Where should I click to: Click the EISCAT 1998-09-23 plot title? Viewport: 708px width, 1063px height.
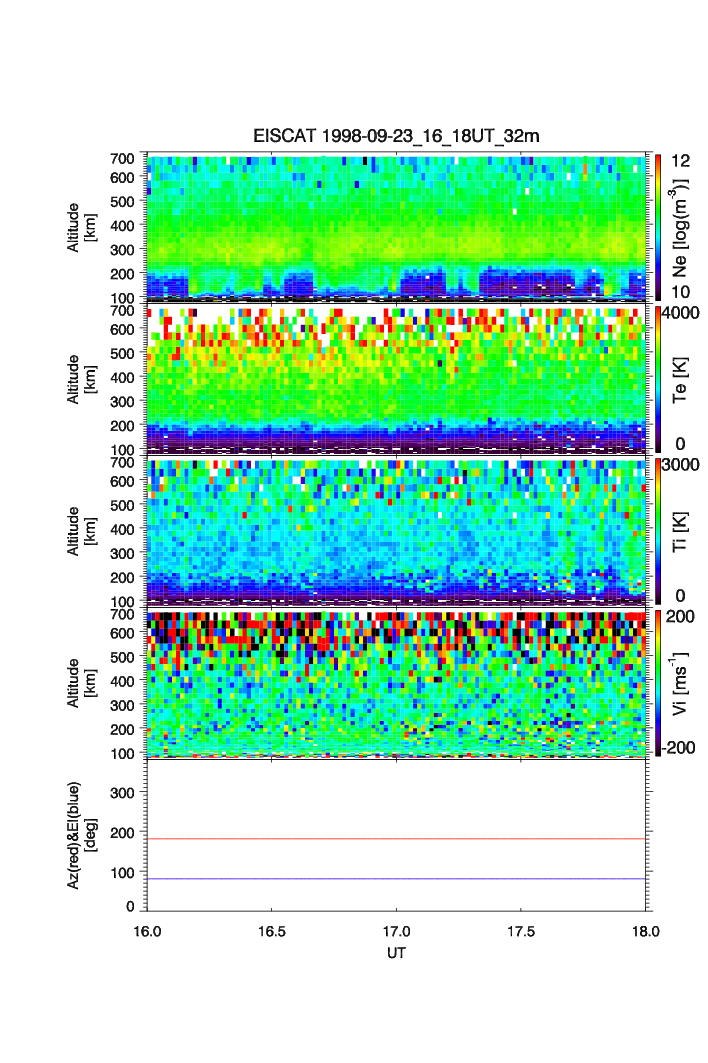(396, 136)
